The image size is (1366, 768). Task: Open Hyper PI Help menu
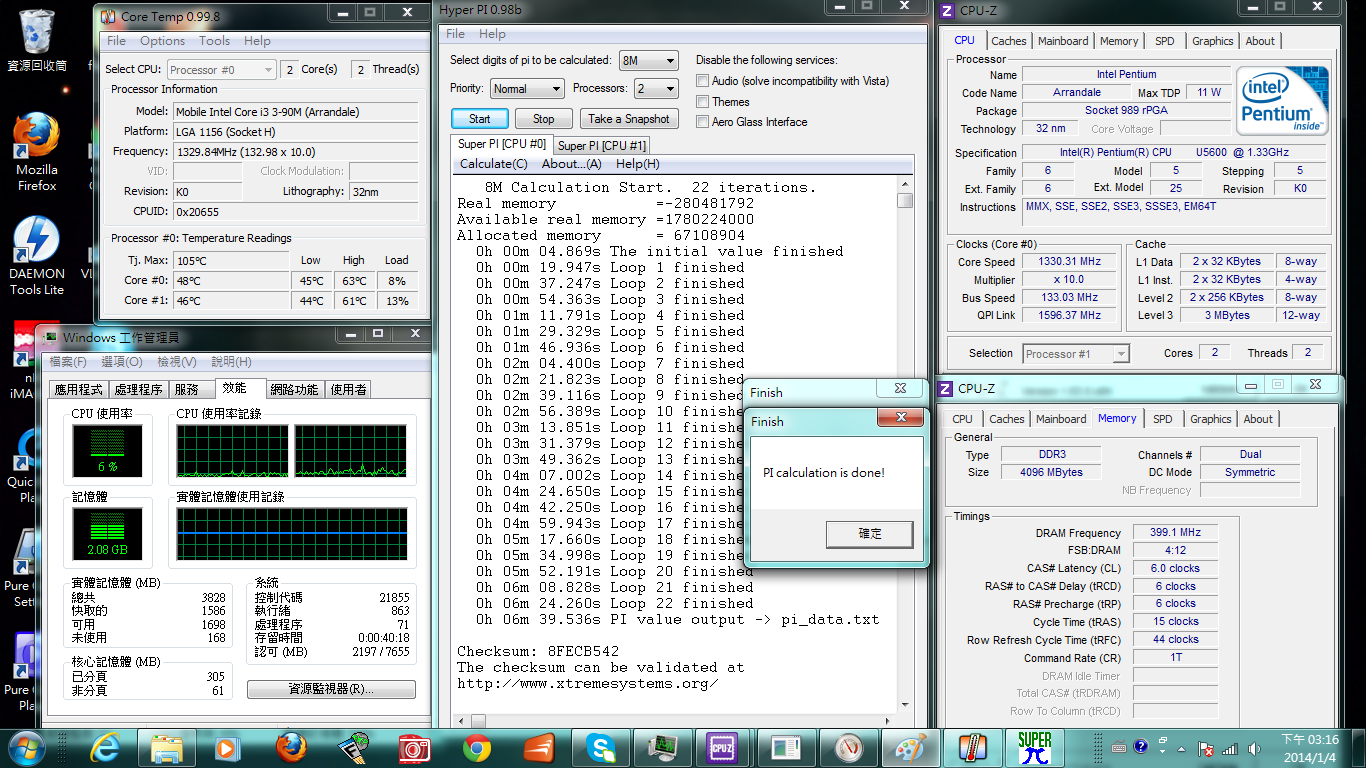pyautogui.click(x=492, y=34)
